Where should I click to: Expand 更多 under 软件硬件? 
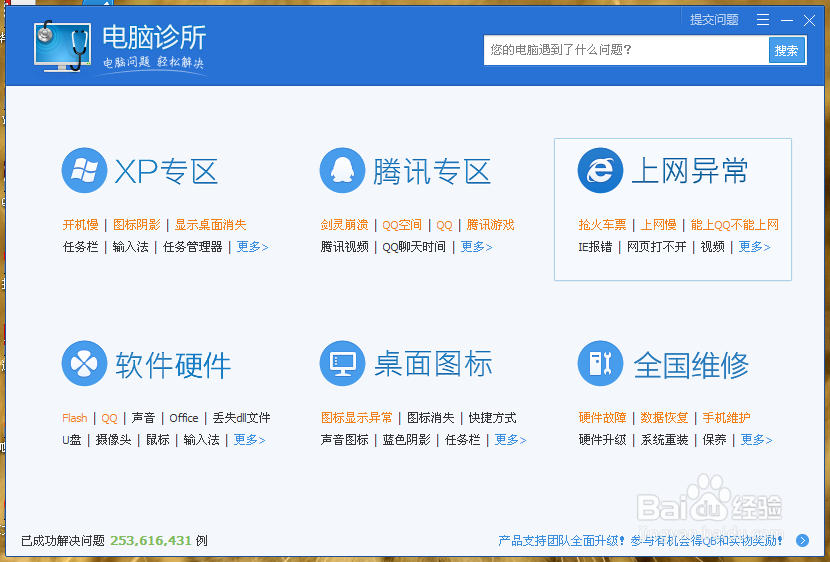click(x=249, y=440)
